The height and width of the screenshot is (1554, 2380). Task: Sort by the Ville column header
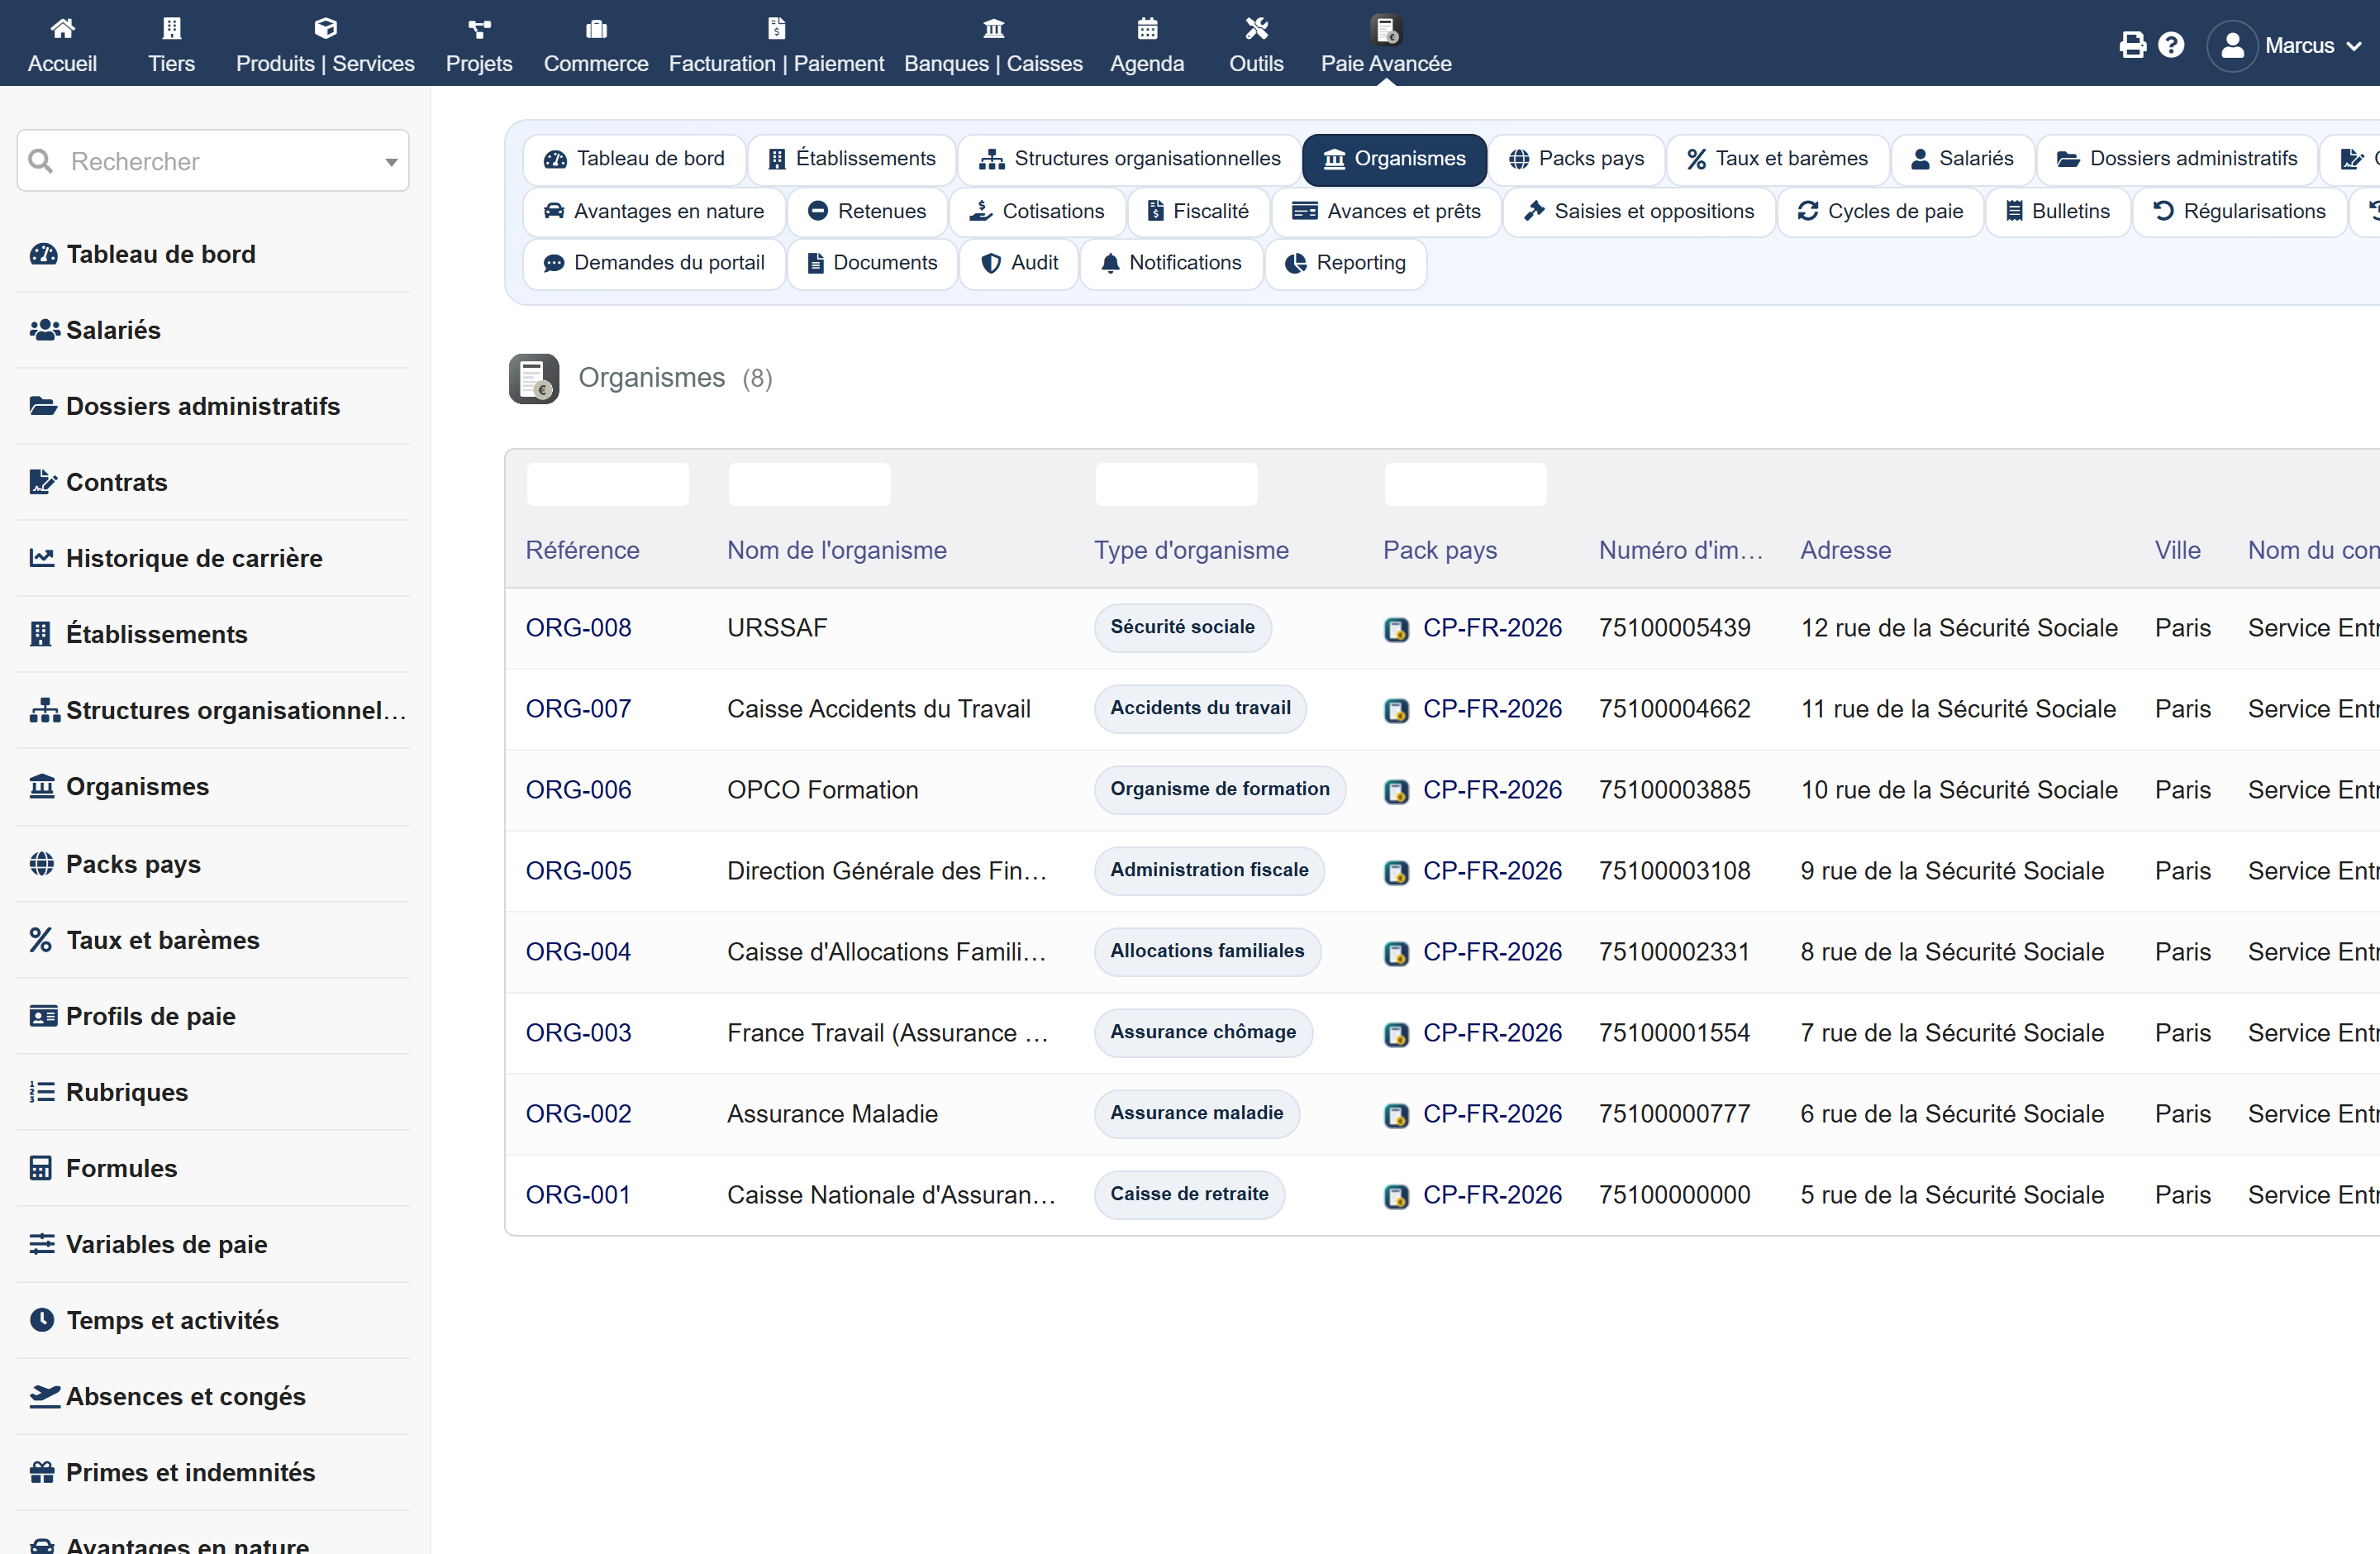[x=2177, y=550]
